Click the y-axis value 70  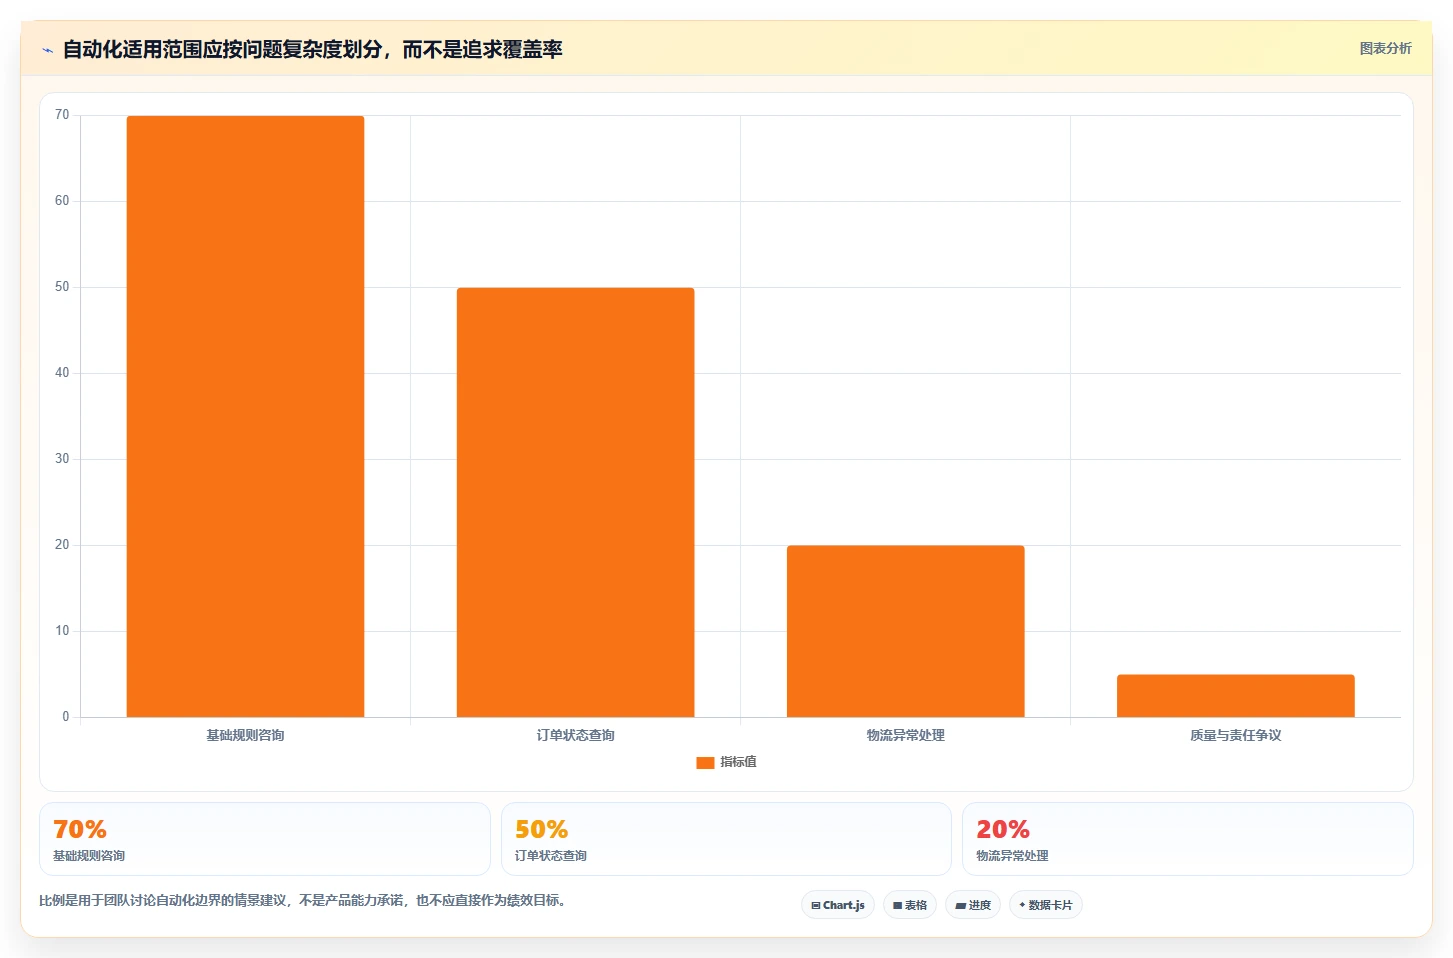pyautogui.click(x=62, y=115)
